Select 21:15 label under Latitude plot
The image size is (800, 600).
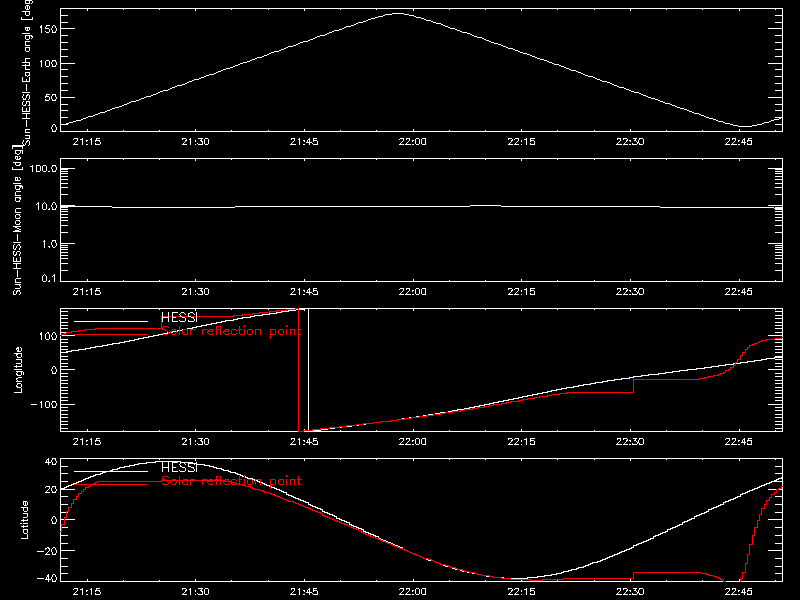[x=87, y=591]
